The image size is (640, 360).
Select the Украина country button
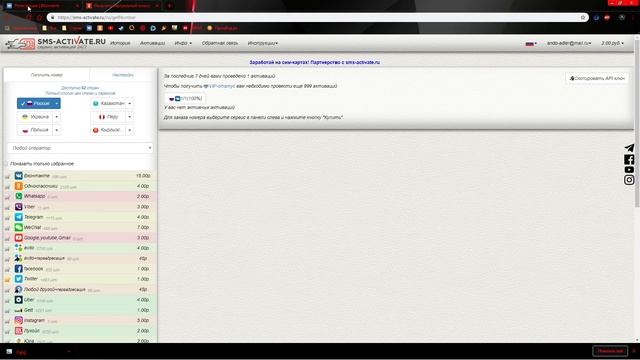click(35, 117)
